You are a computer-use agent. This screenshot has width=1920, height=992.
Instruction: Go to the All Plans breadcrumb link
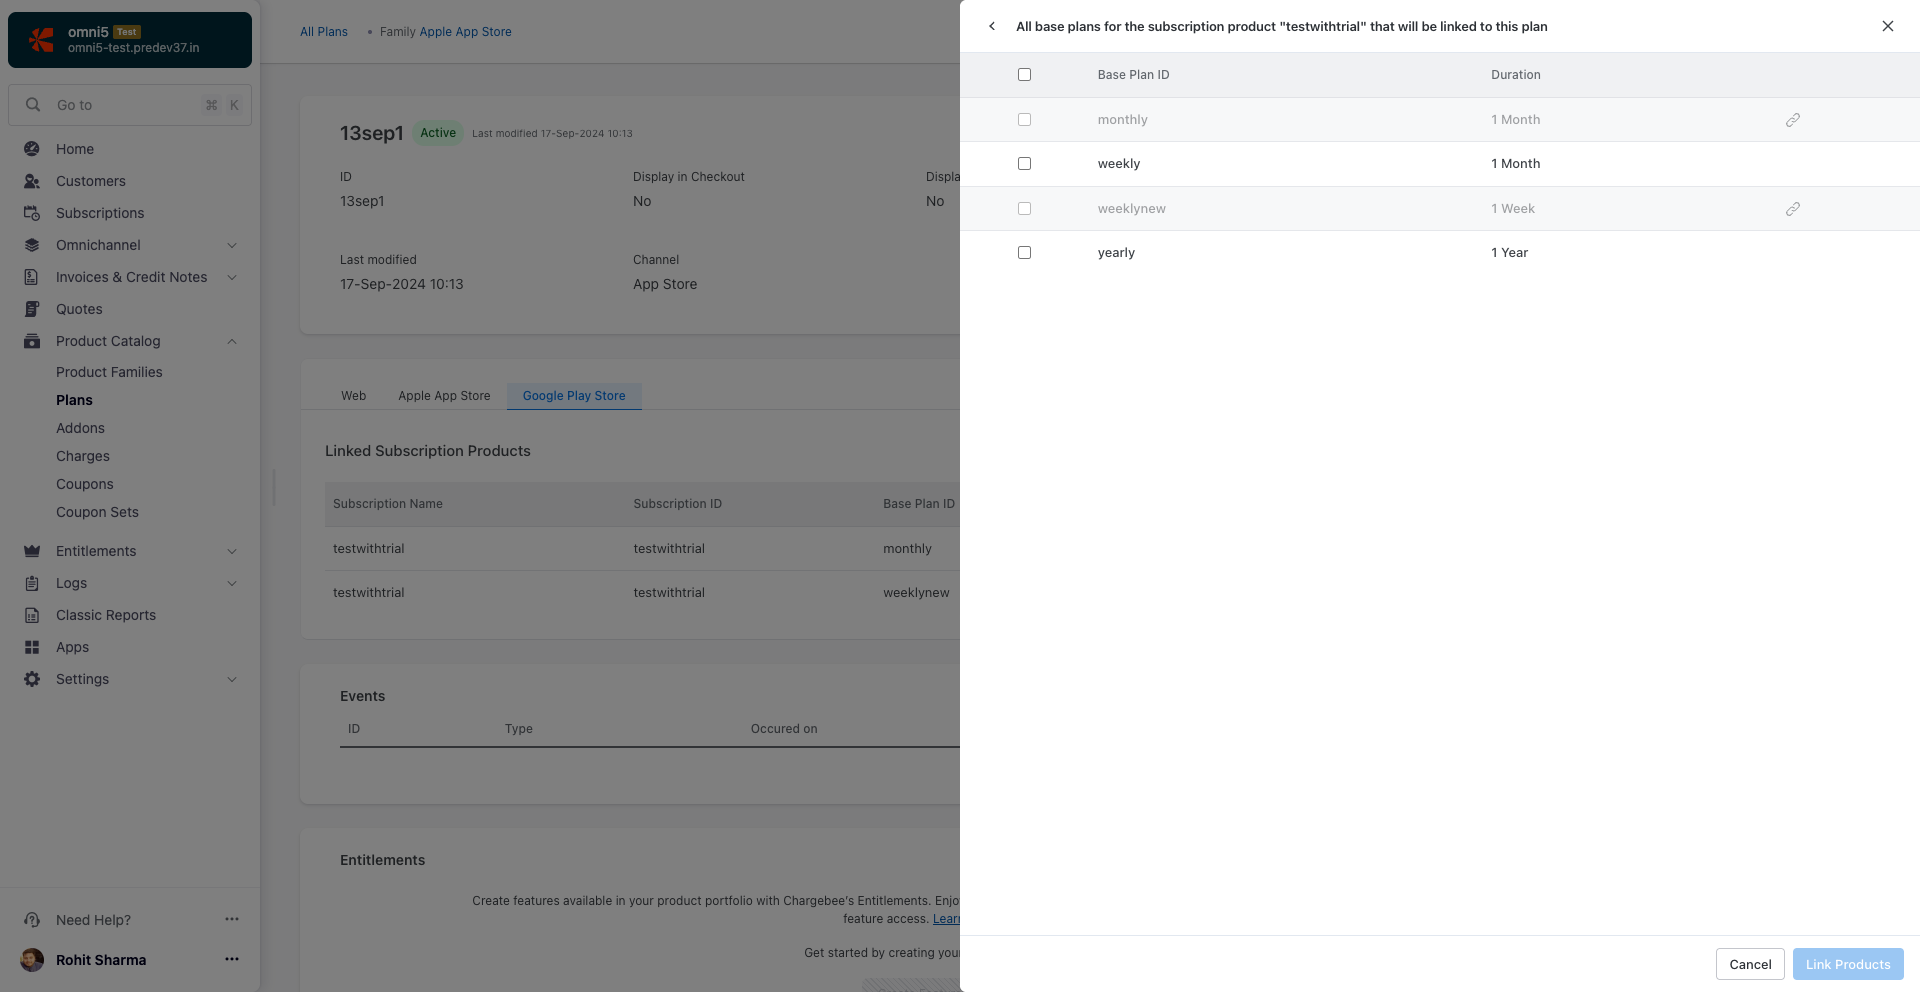pyautogui.click(x=324, y=32)
